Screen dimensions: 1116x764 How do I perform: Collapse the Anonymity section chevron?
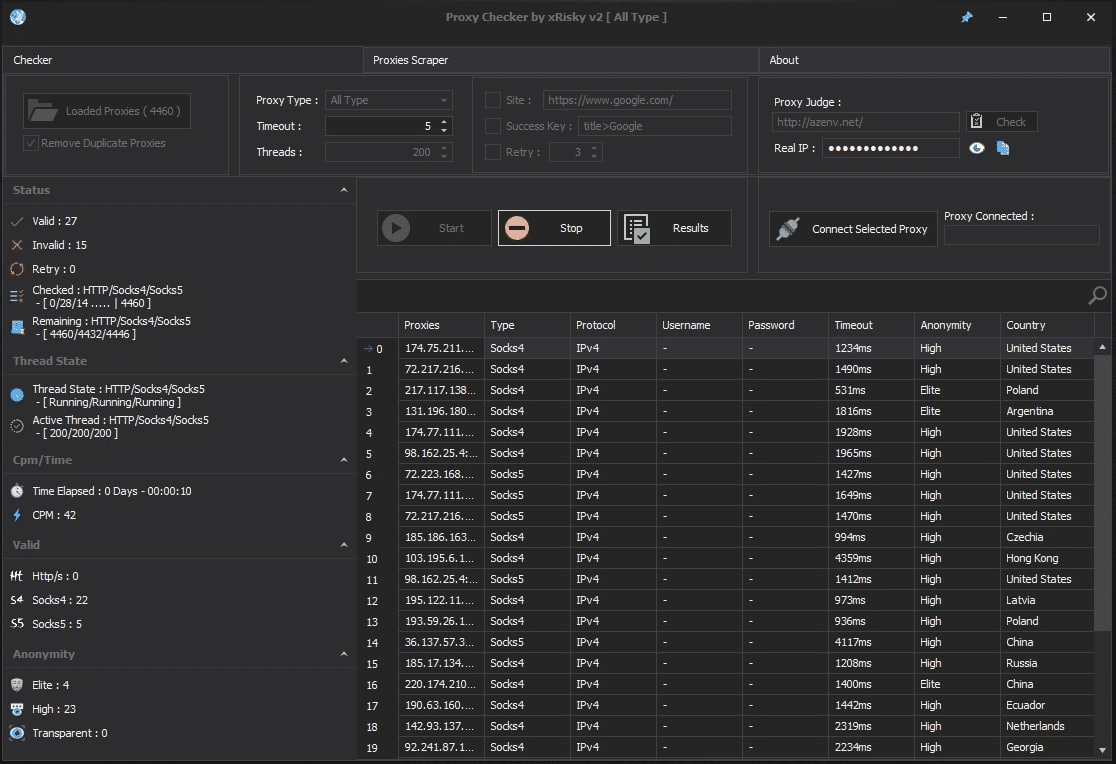(344, 654)
